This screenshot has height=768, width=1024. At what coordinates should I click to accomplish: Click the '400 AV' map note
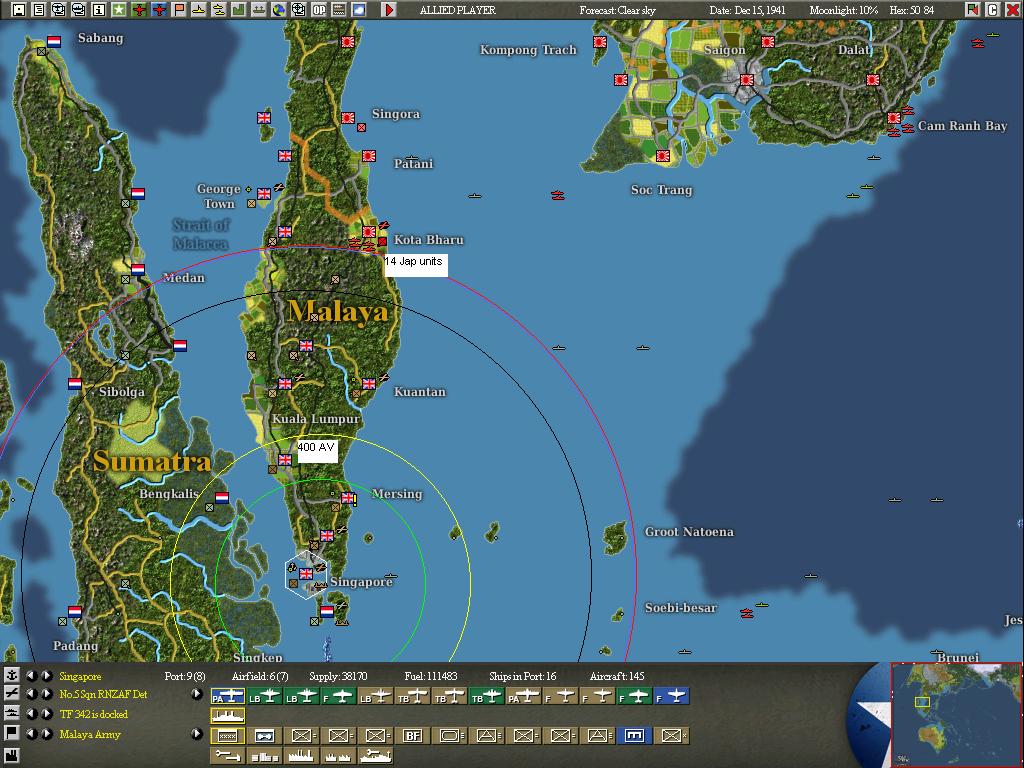pyautogui.click(x=317, y=451)
